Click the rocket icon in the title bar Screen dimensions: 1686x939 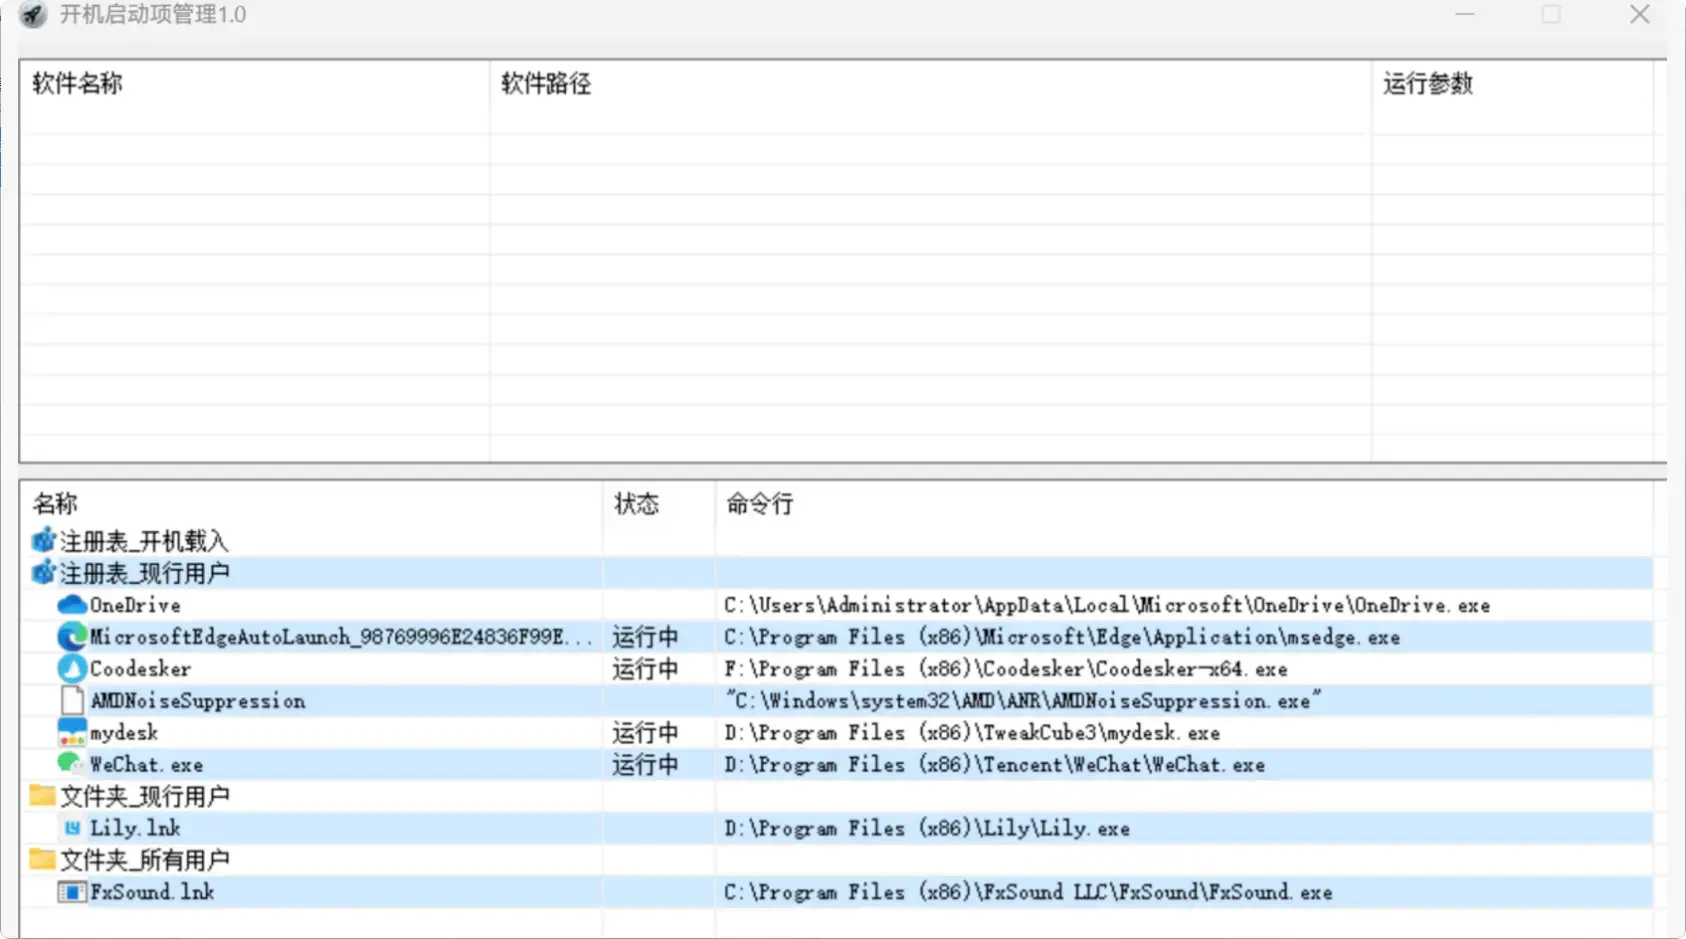[x=32, y=15]
